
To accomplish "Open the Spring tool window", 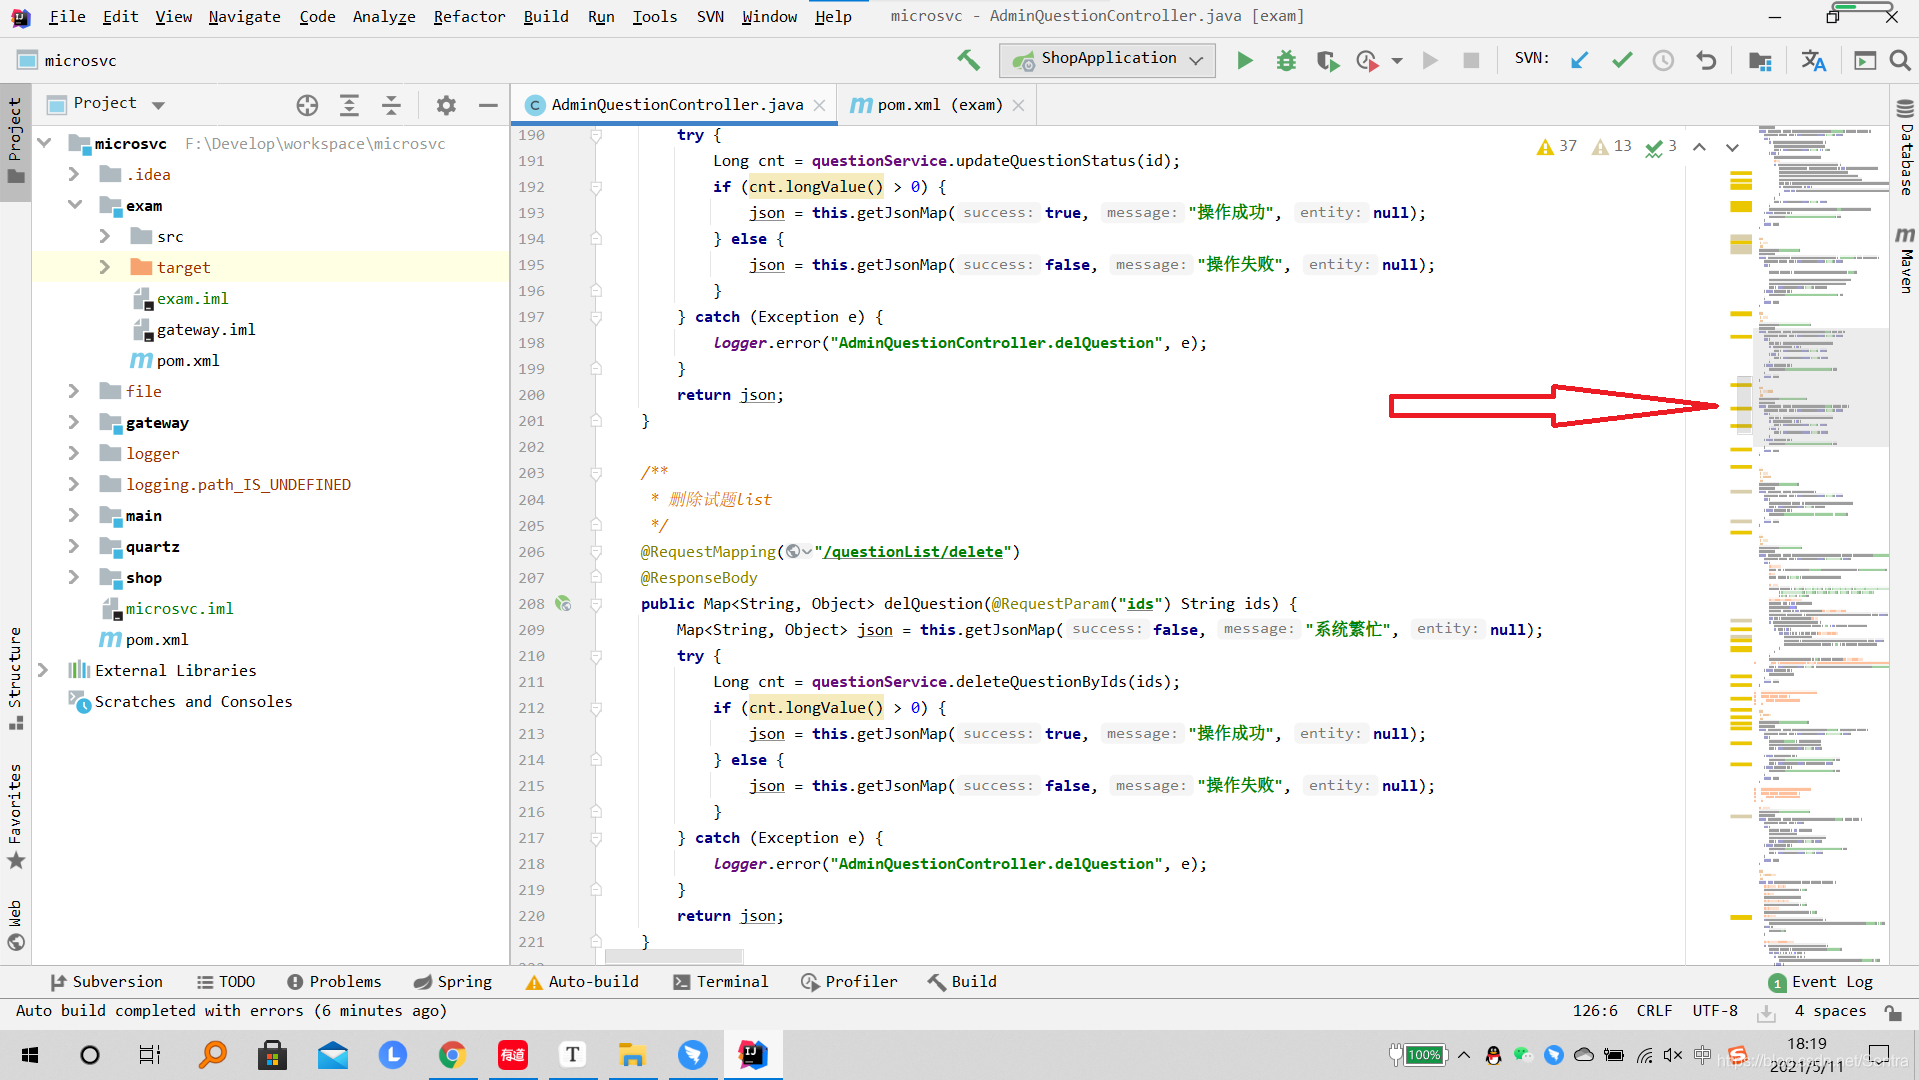I will tap(453, 982).
